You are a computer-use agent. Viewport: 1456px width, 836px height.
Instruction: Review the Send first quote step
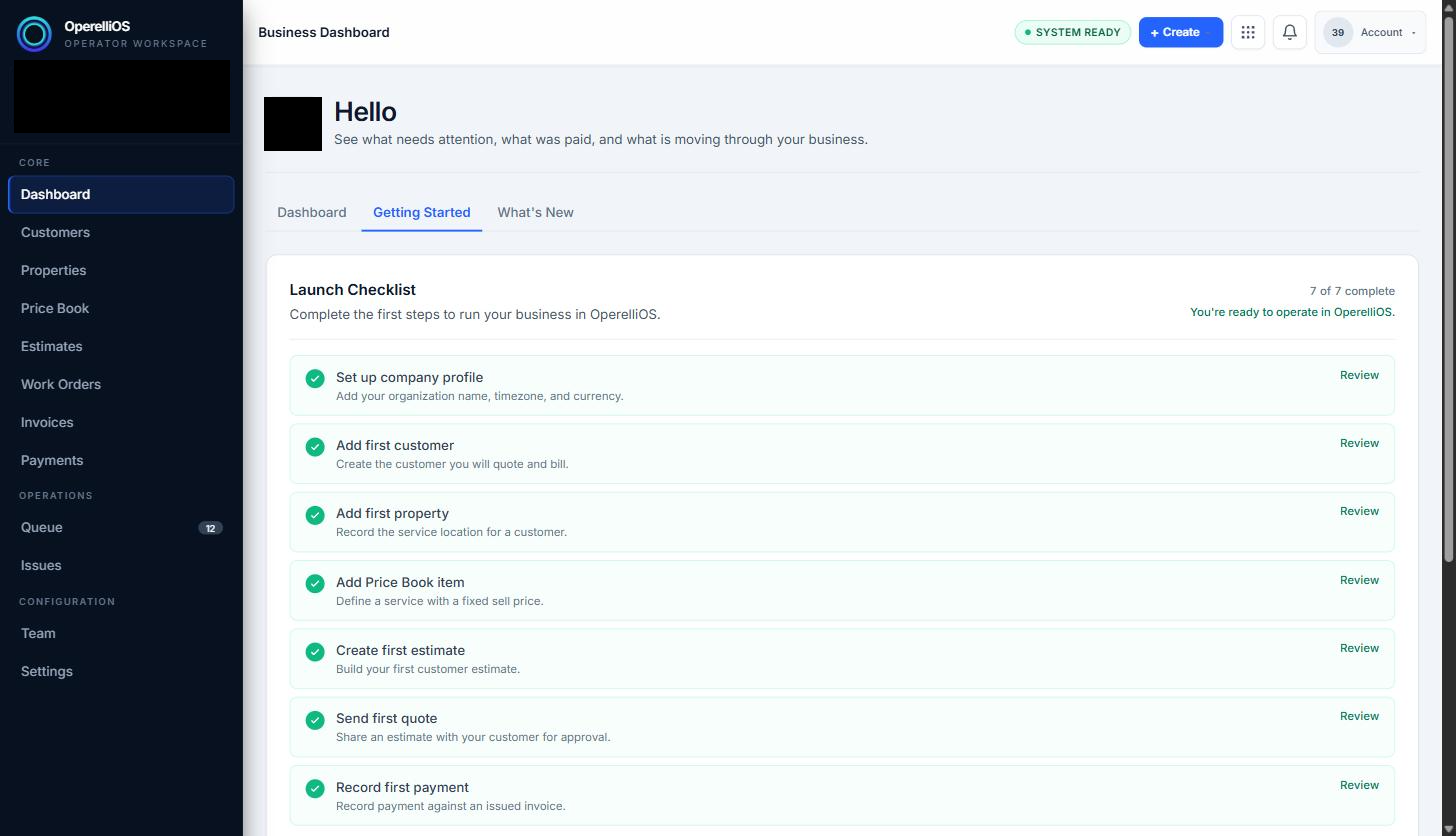[x=1359, y=716]
